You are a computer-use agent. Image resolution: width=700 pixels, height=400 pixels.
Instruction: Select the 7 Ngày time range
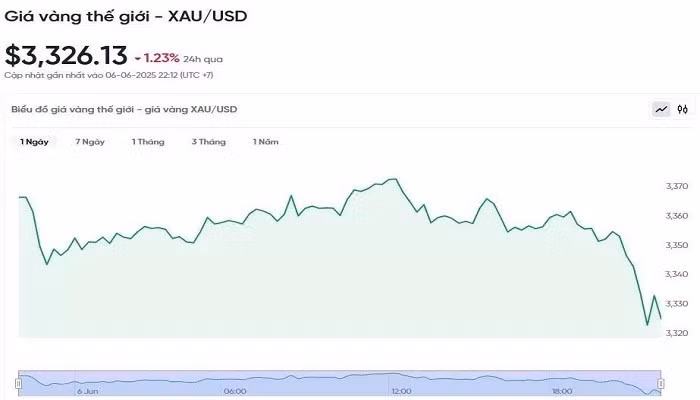(x=90, y=142)
